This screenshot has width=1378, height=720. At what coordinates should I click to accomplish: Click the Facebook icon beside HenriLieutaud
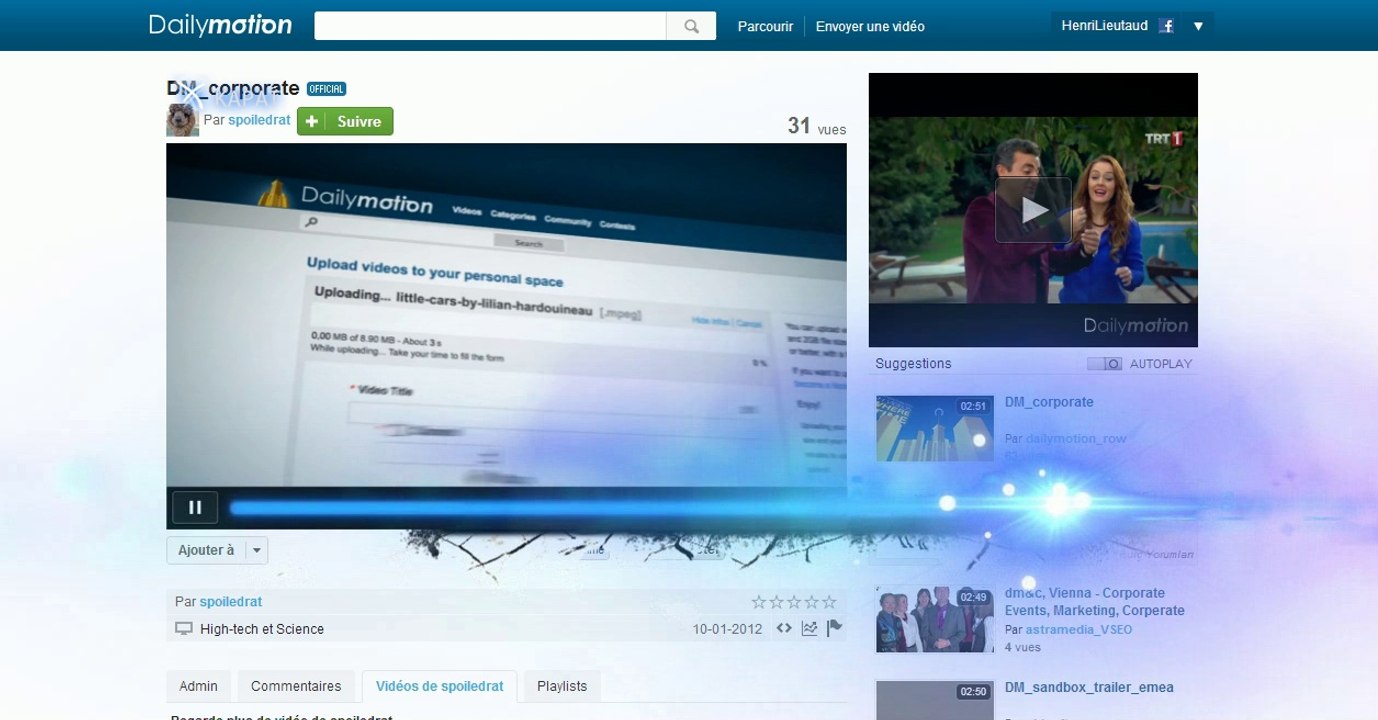click(1166, 26)
